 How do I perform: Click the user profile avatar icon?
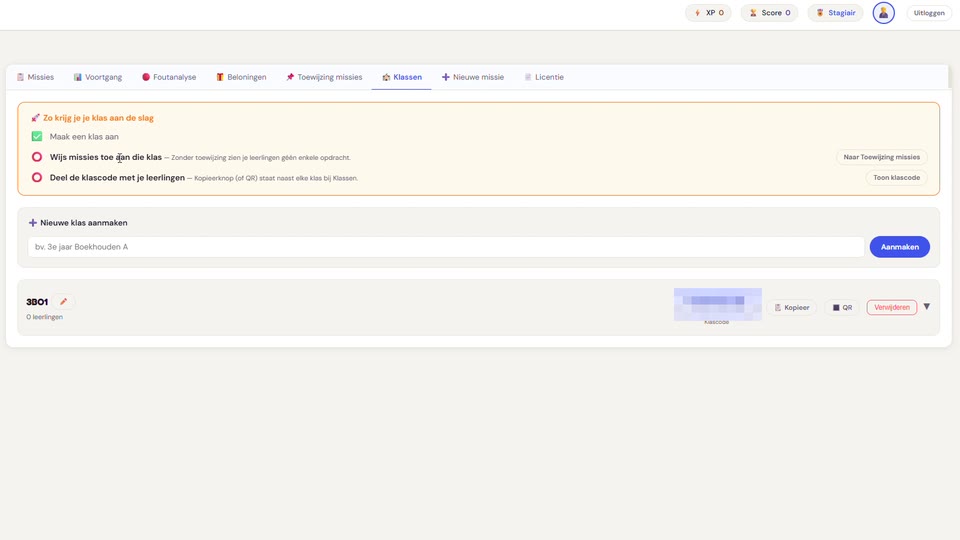pyautogui.click(x=883, y=13)
